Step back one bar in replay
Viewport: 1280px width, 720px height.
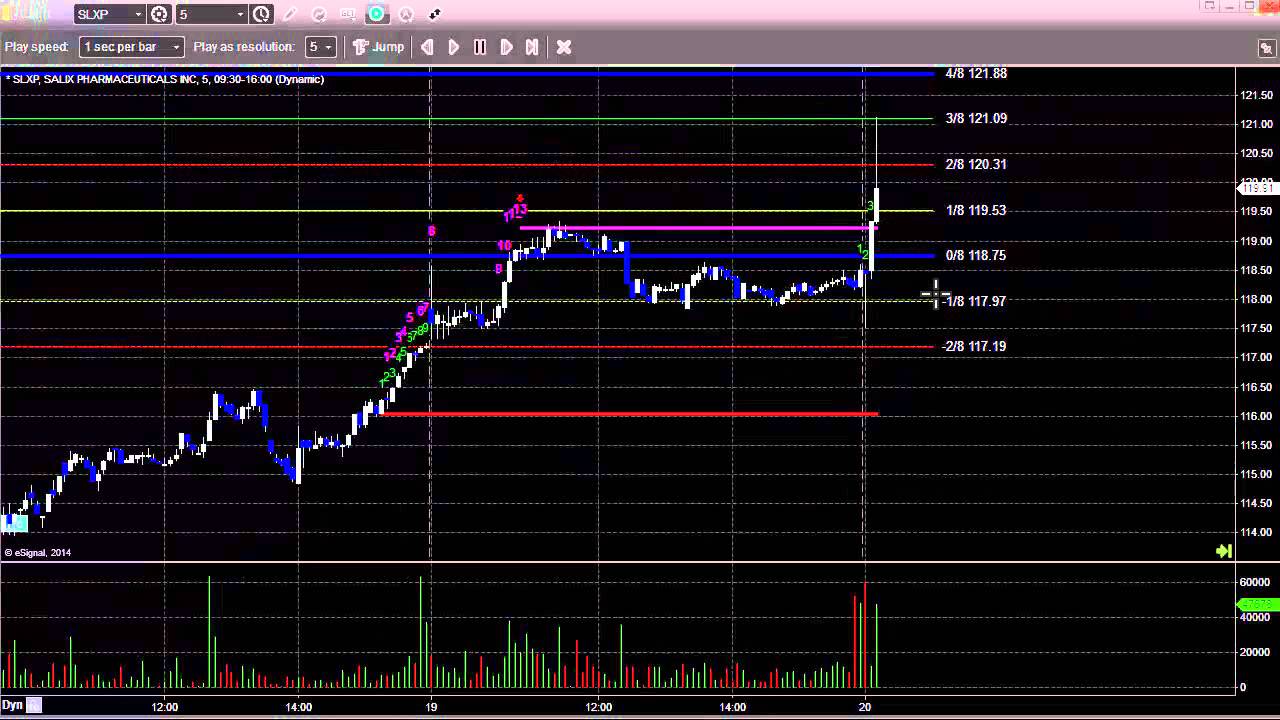(x=428, y=47)
